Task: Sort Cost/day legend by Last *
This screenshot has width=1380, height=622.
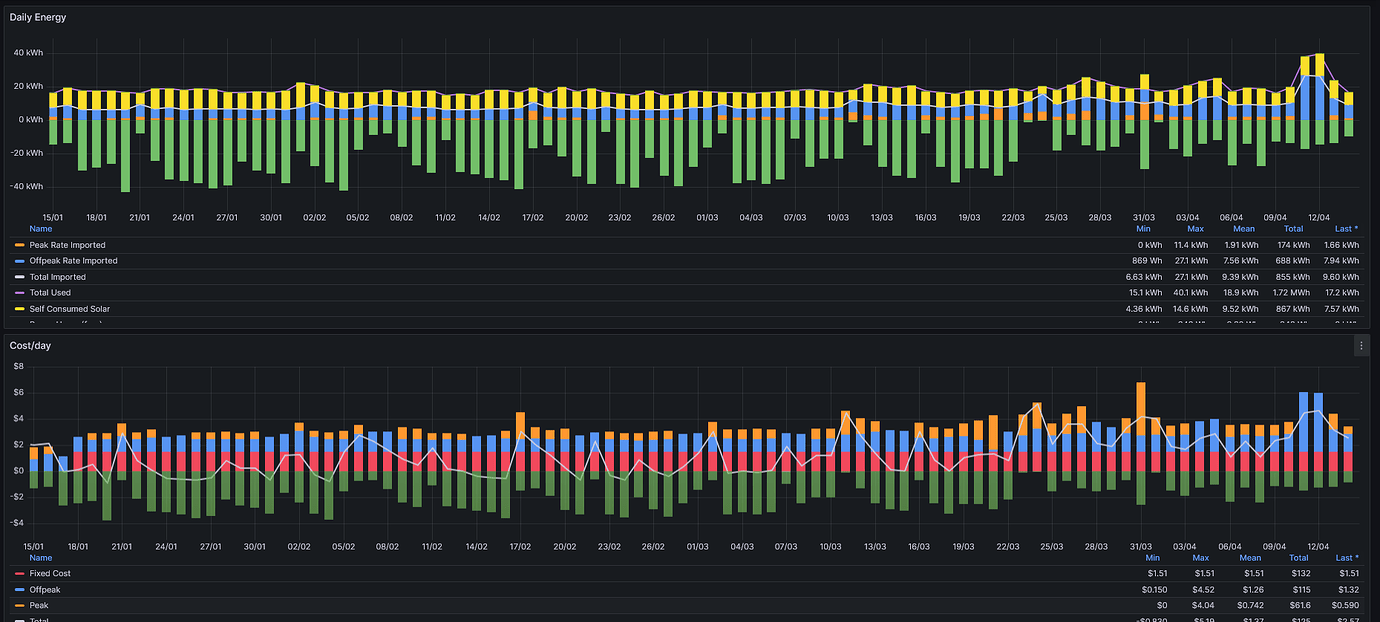Action: click(1347, 558)
